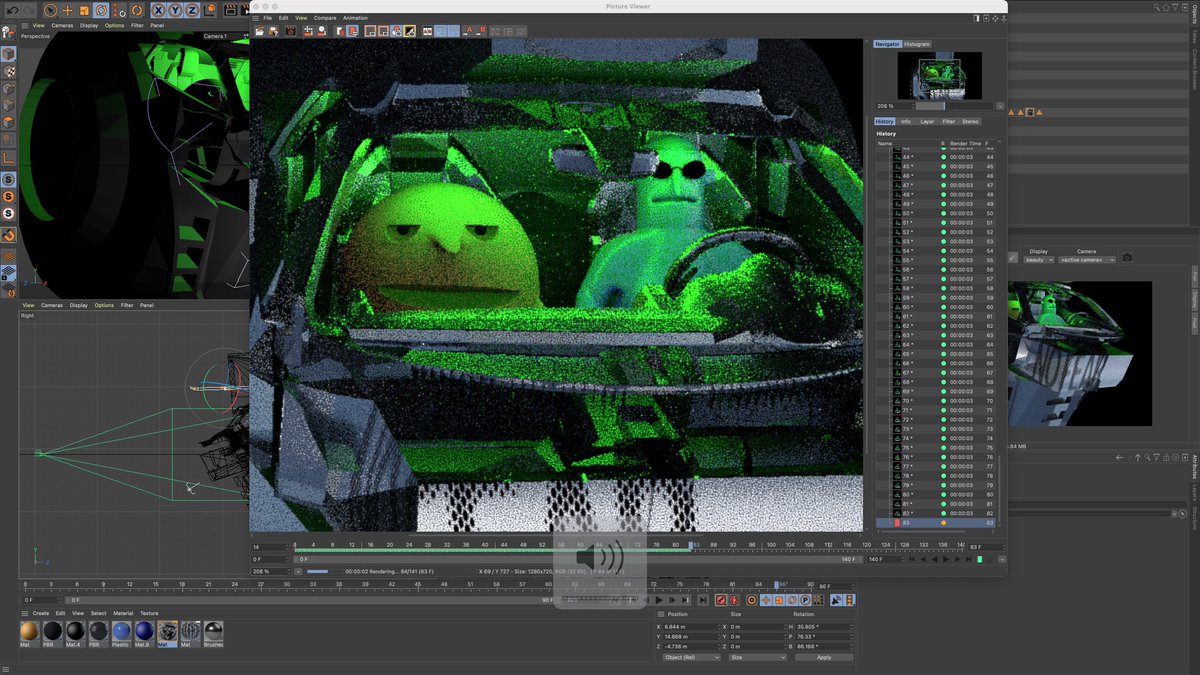Adjust the Navigator zoom slider
The height and width of the screenshot is (675, 1200).
(x=954, y=105)
